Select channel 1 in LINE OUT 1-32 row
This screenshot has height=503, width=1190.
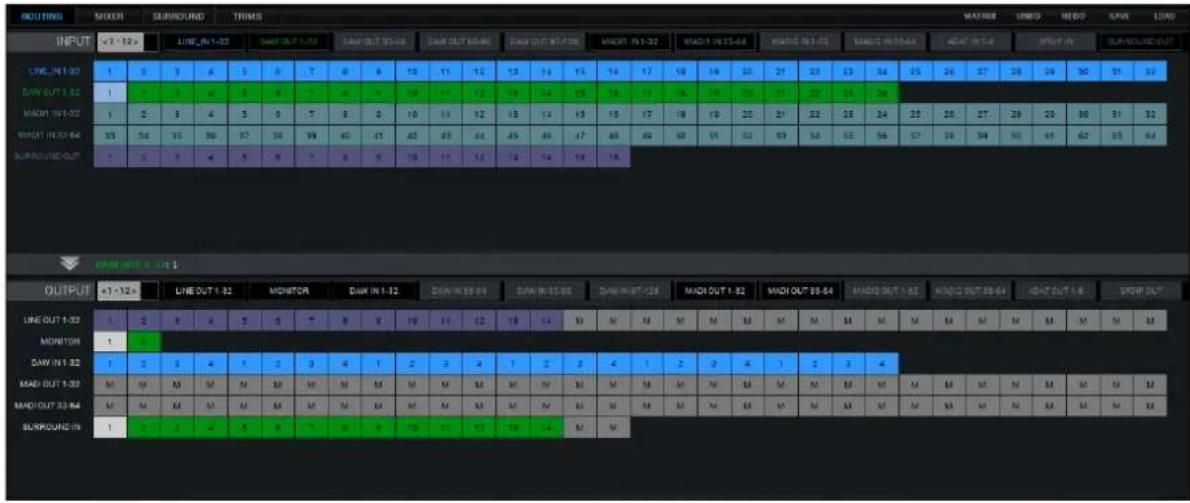tap(111, 321)
